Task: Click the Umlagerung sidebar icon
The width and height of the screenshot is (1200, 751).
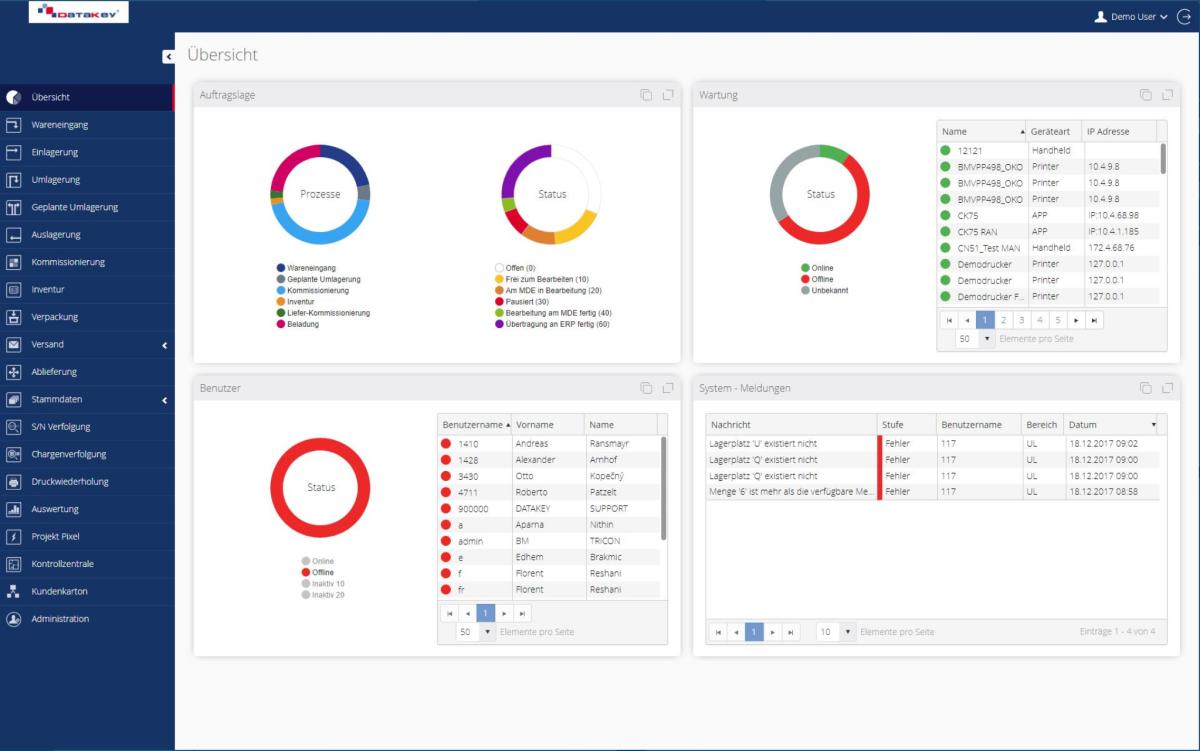Action: tap(14, 180)
